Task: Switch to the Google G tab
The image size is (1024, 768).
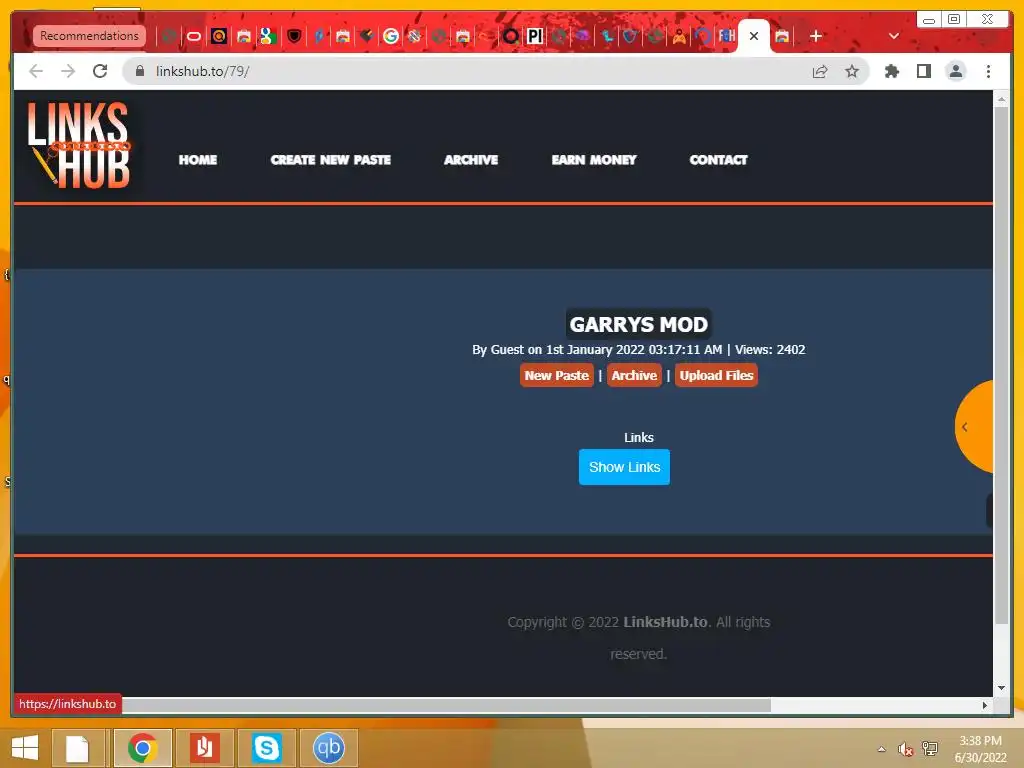Action: point(391,36)
